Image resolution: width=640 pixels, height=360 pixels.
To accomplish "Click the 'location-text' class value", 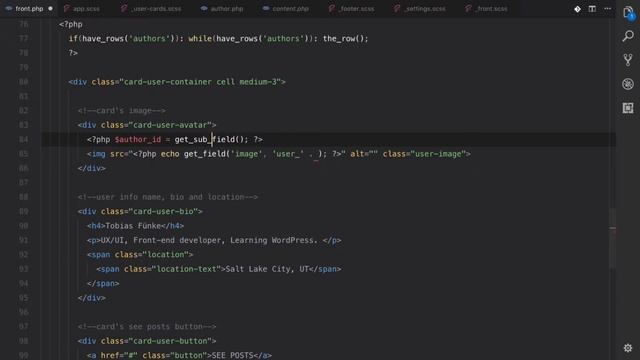I will 186,269.
